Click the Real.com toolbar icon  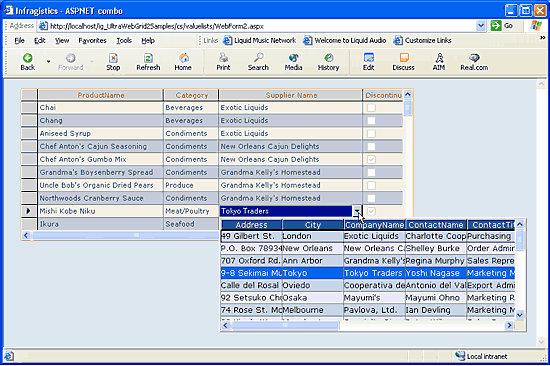pos(474,62)
